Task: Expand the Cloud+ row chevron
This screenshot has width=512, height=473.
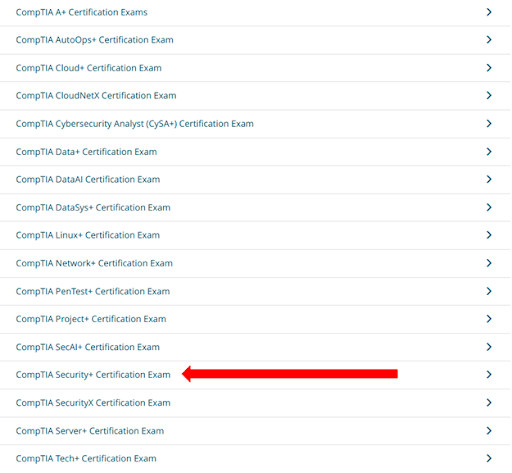Action: click(489, 68)
